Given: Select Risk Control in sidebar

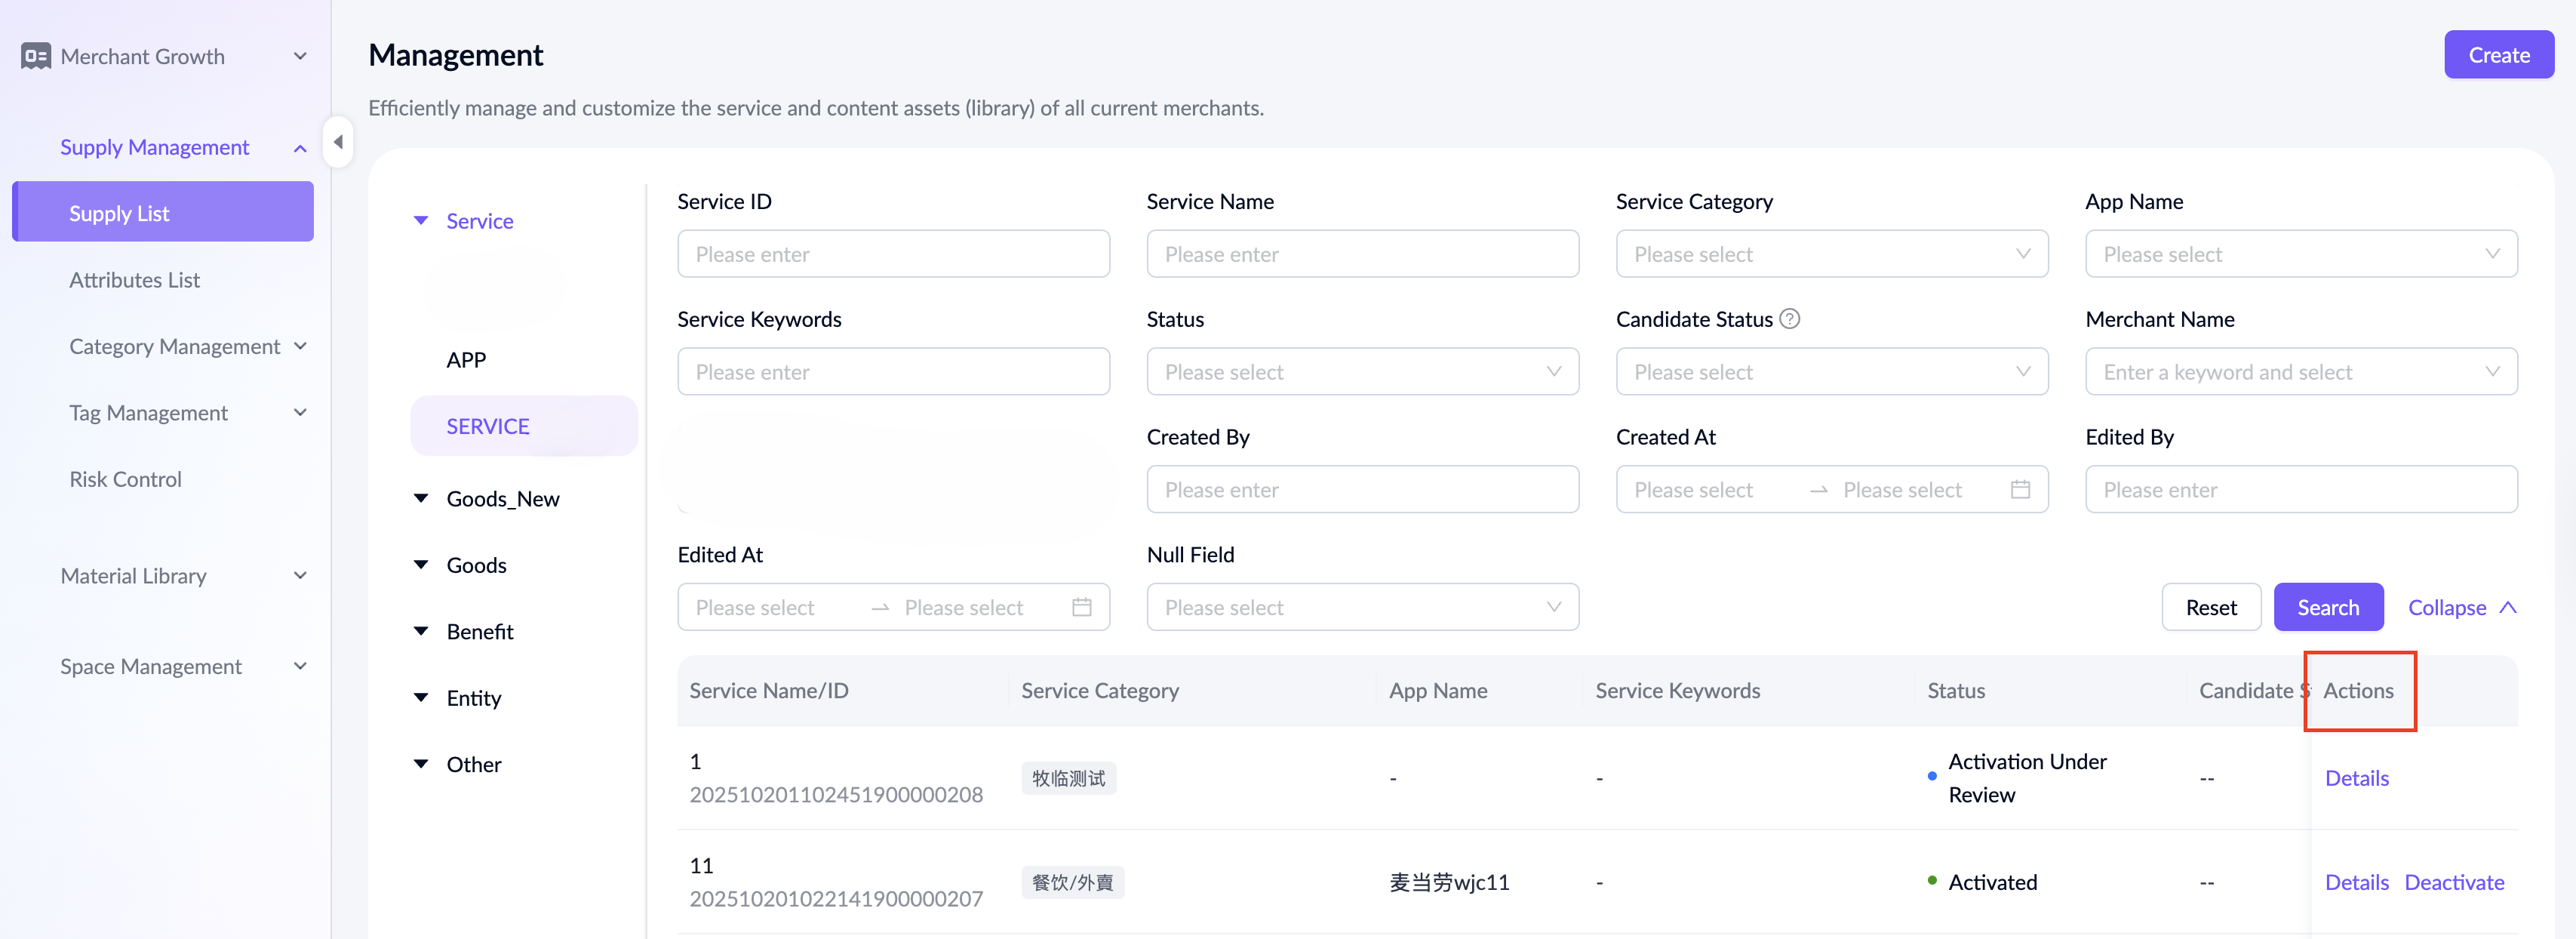Looking at the screenshot, I should (125, 479).
